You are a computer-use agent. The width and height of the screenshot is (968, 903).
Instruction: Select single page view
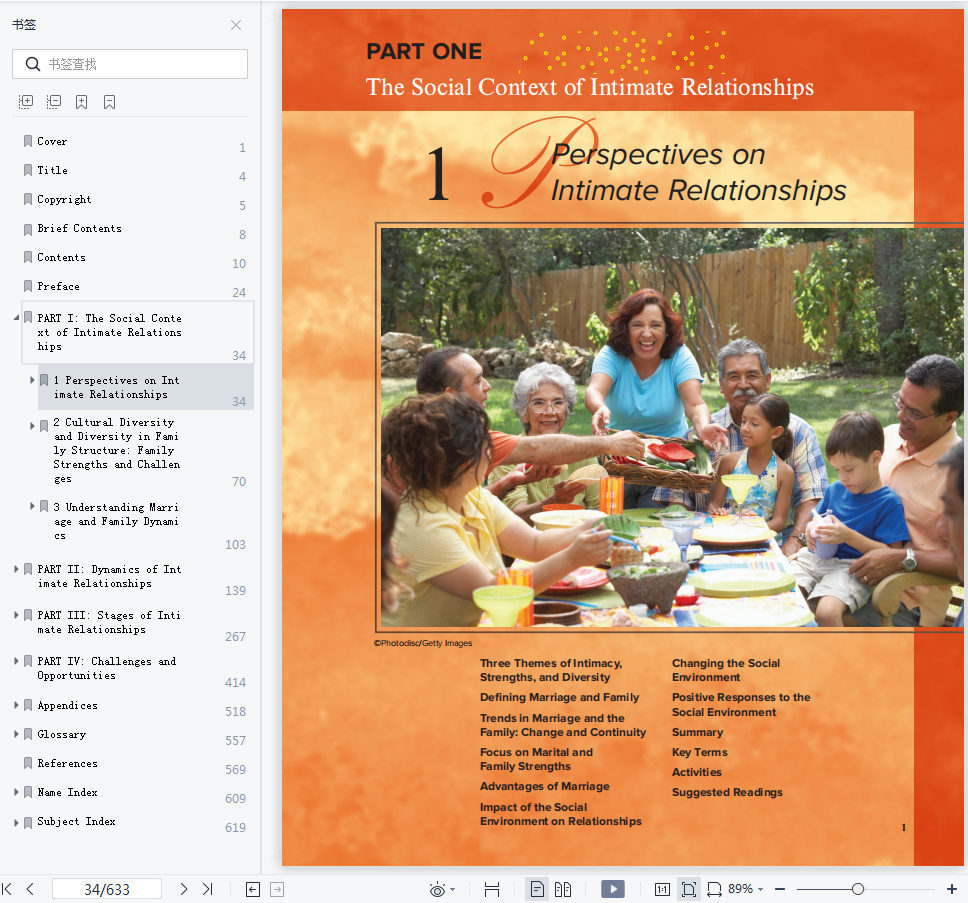click(537, 889)
